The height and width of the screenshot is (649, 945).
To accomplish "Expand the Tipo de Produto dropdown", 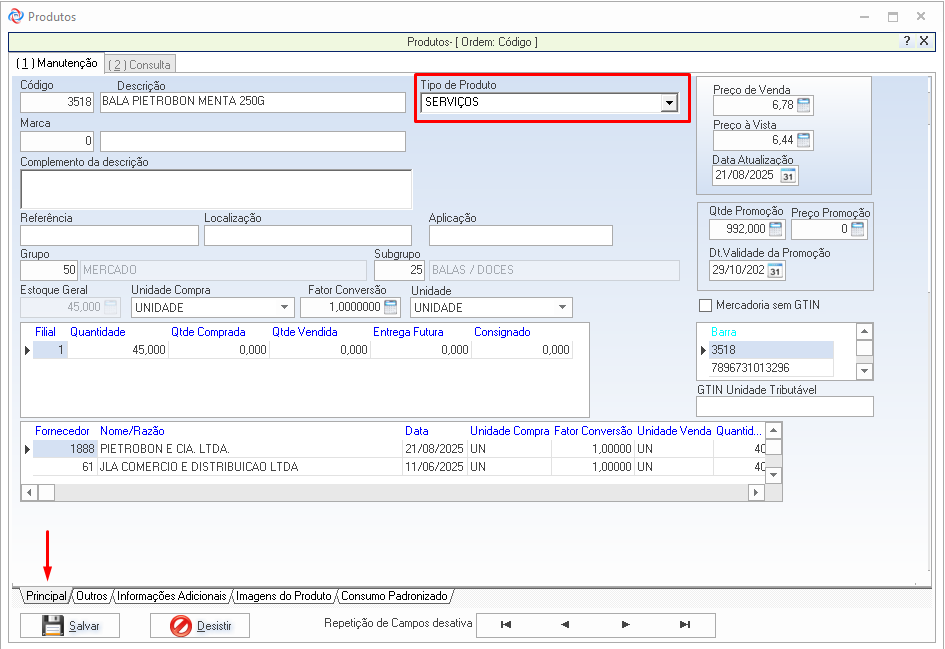I will [x=668, y=103].
